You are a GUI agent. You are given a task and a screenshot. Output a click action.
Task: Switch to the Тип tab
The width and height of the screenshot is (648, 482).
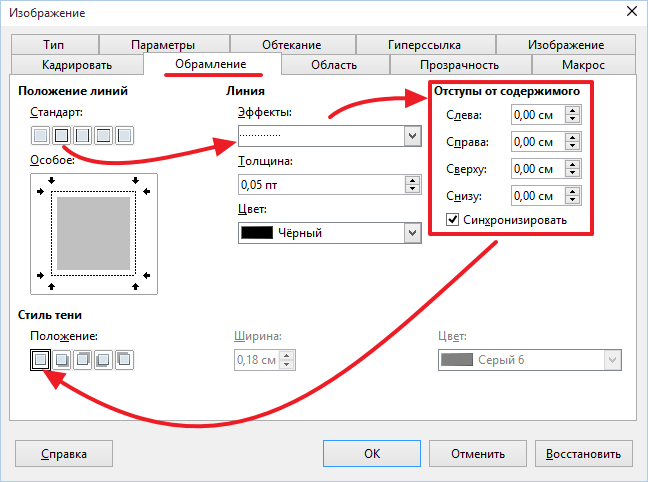click(55, 44)
